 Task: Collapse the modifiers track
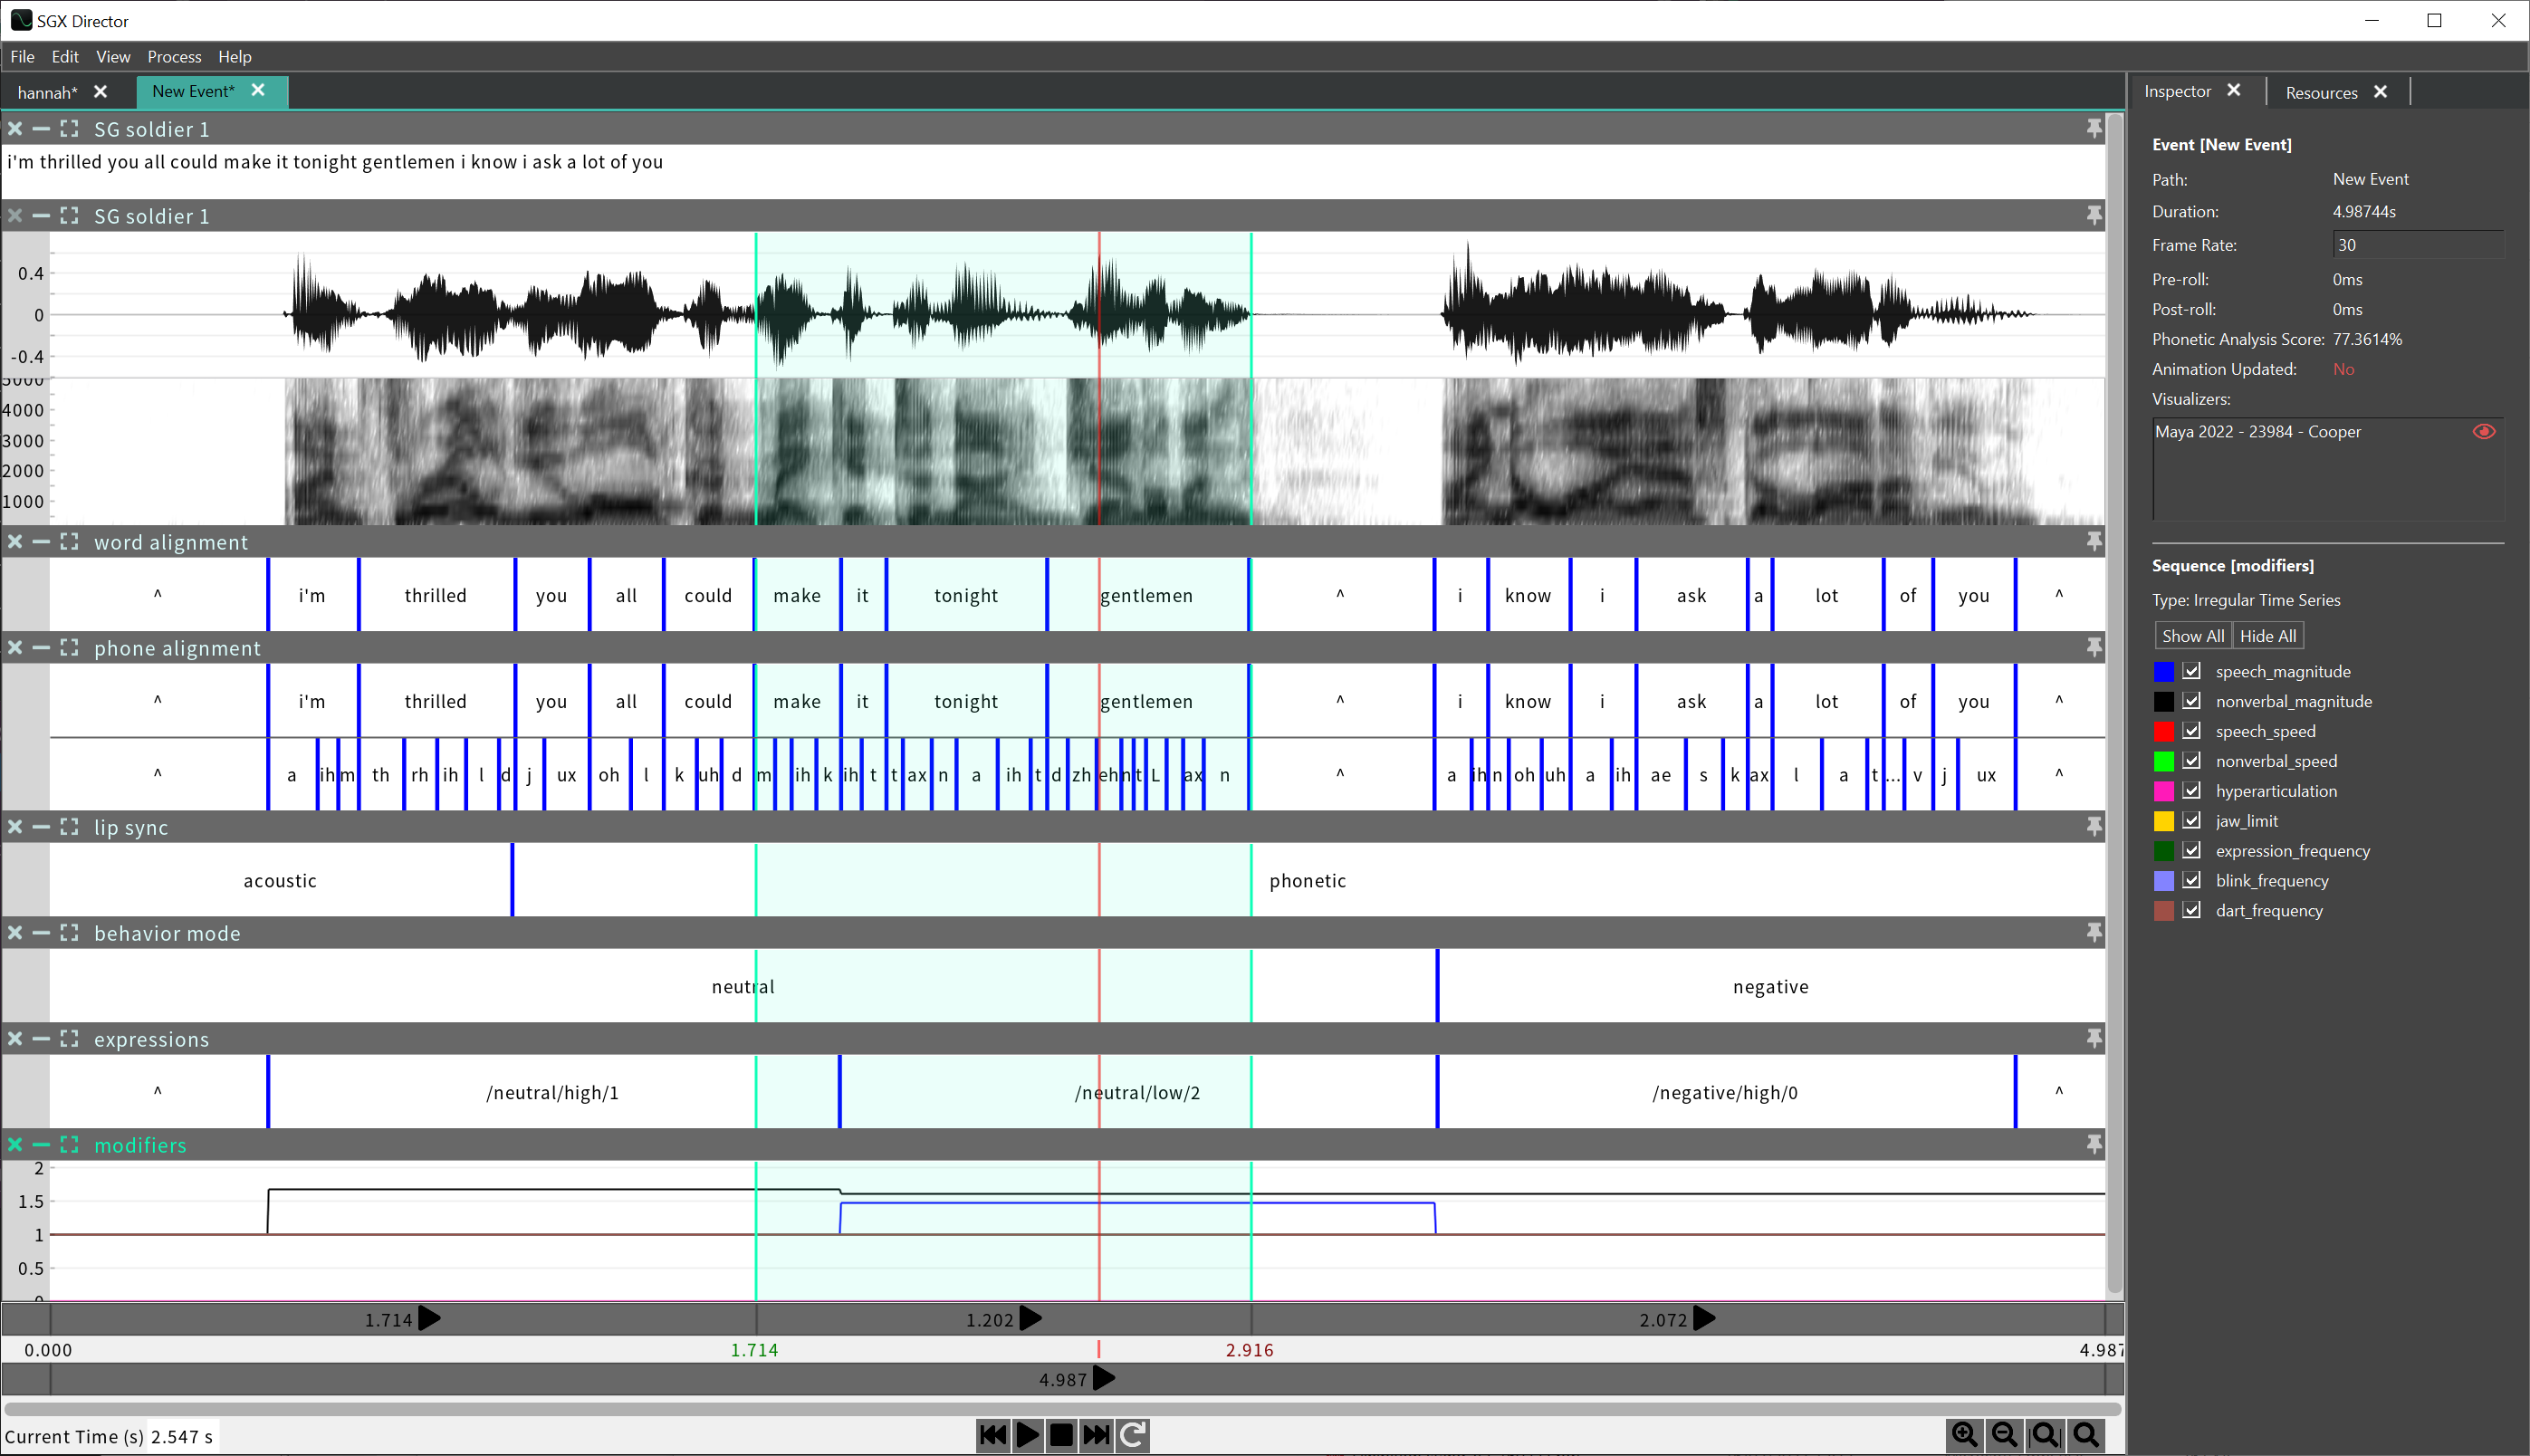[x=41, y=1145]
